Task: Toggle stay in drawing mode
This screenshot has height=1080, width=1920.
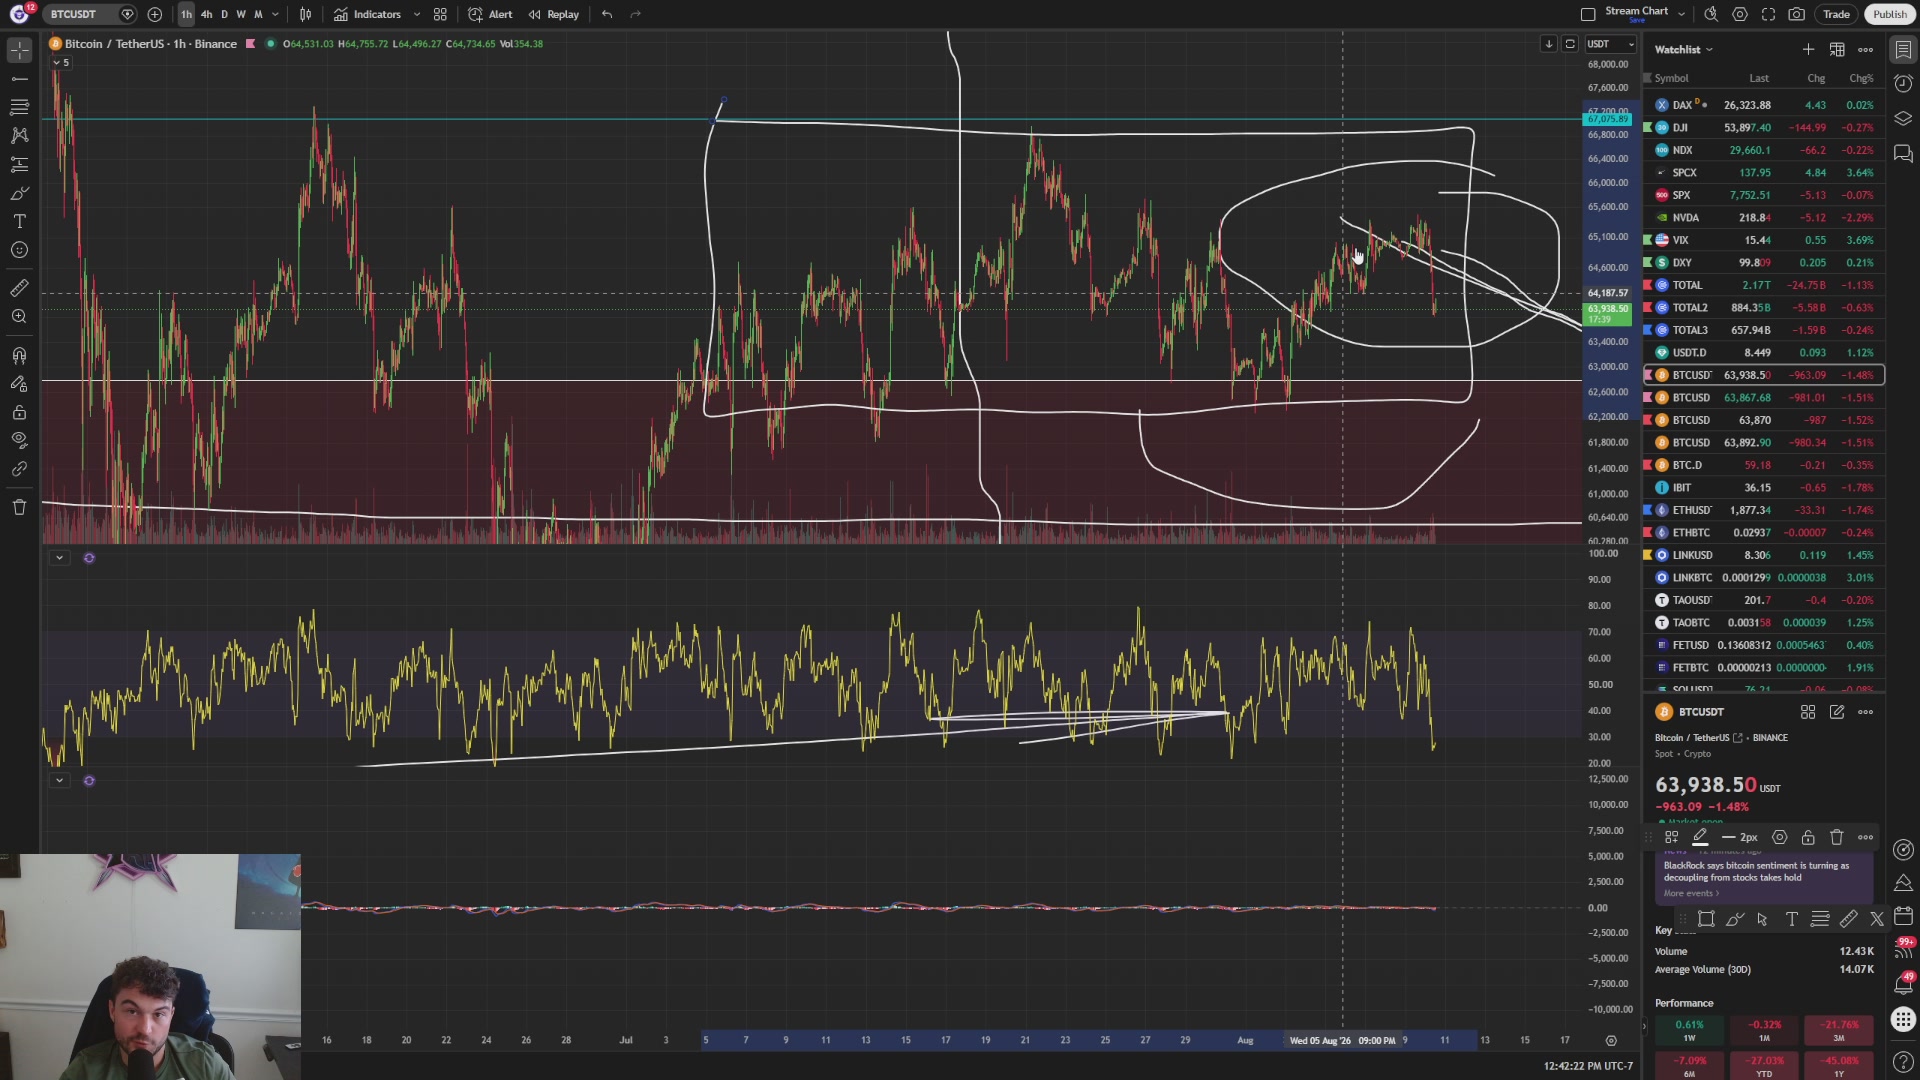Action: coord(19,384)
